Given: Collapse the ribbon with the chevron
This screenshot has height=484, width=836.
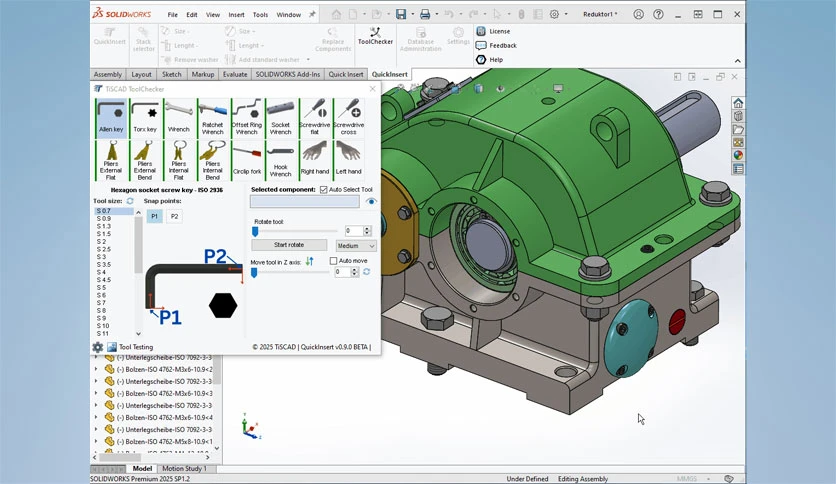Looking at the screenshot, I should coord(737,61).
